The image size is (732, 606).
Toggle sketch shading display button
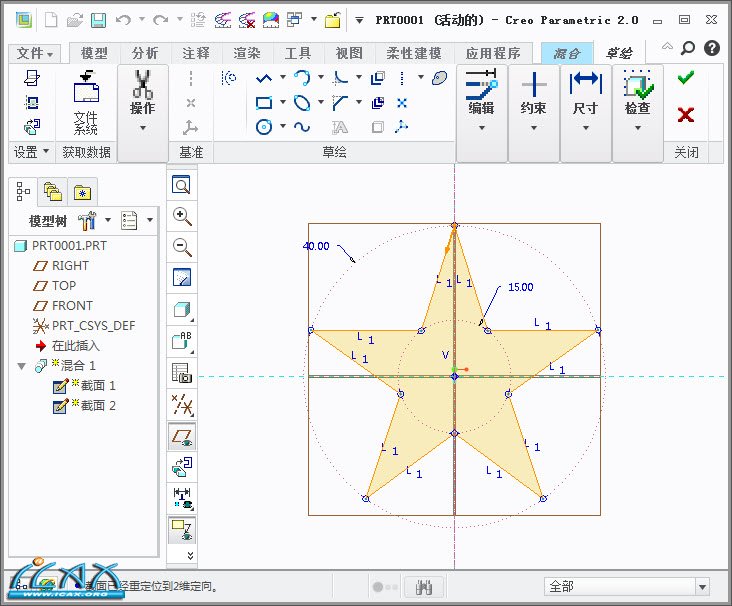(182, 527)
